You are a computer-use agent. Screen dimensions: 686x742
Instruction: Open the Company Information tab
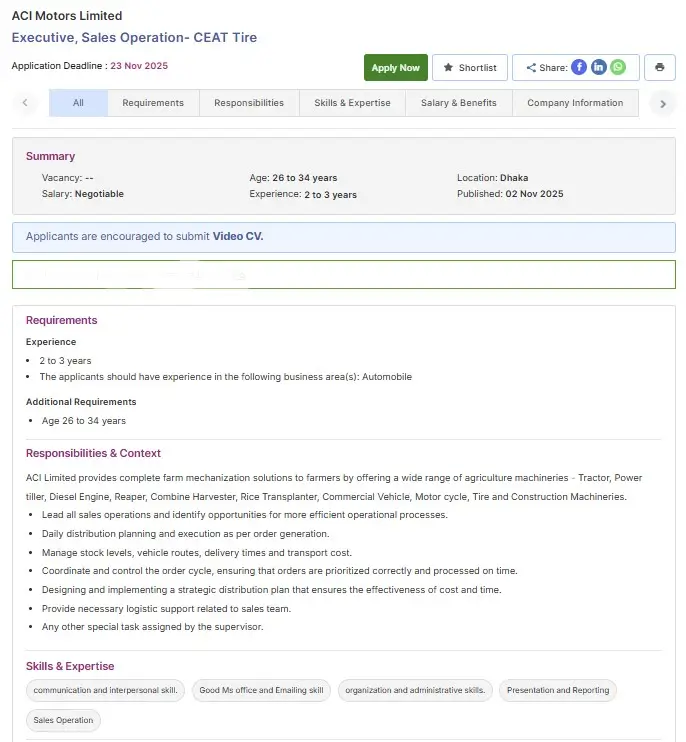pos(575,103)
